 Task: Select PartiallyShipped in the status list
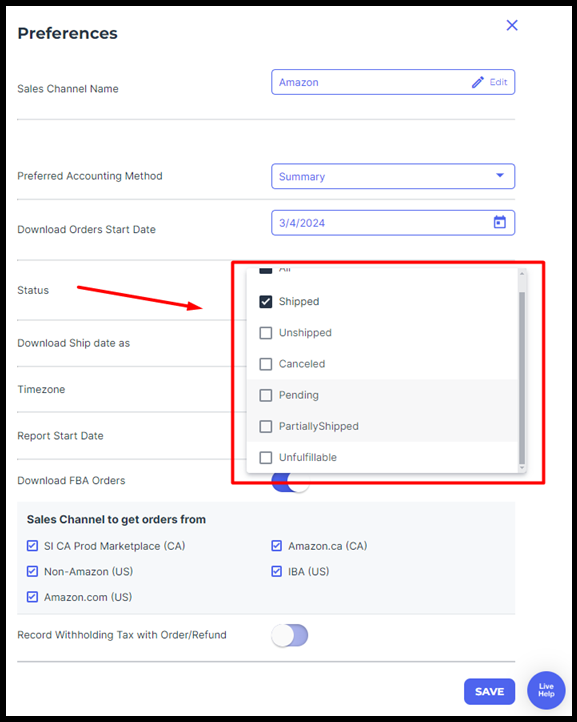click(382, 426)
